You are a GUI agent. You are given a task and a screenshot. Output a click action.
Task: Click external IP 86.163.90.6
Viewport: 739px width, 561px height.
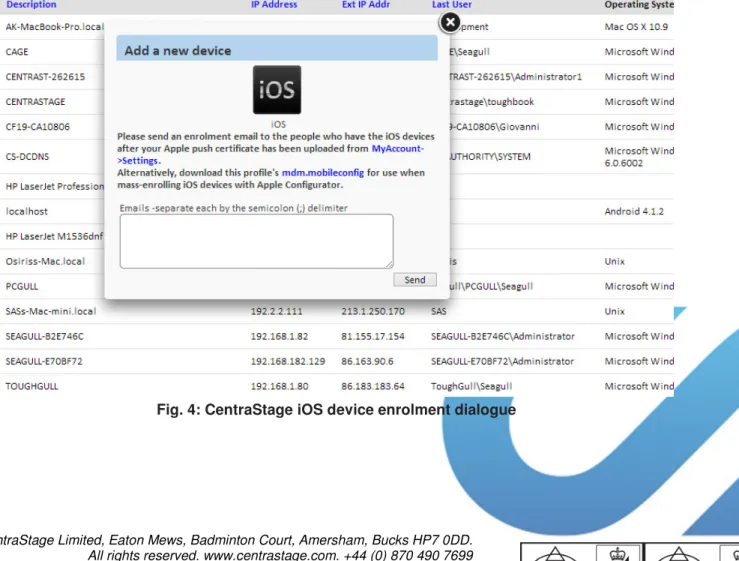point(368,361)
